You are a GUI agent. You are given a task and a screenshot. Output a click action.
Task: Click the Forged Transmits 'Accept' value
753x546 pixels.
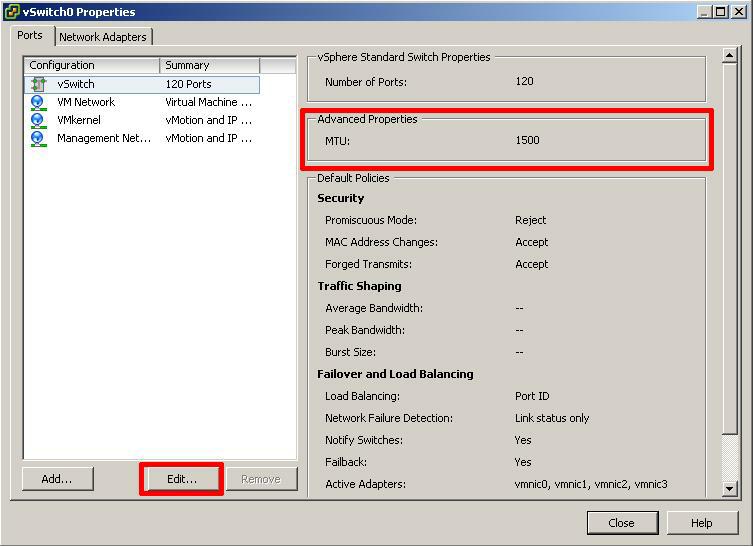pyautogui.click(x=532, y=264)
